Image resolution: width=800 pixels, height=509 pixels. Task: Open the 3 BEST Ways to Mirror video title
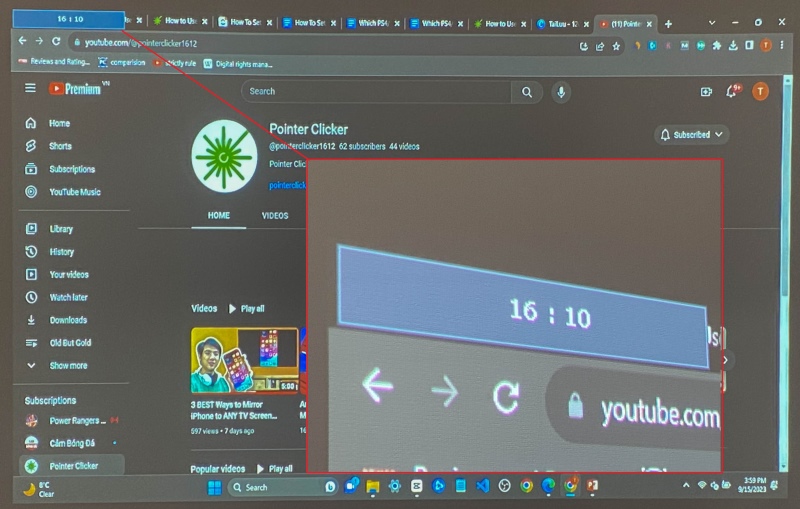pos(234,410)
